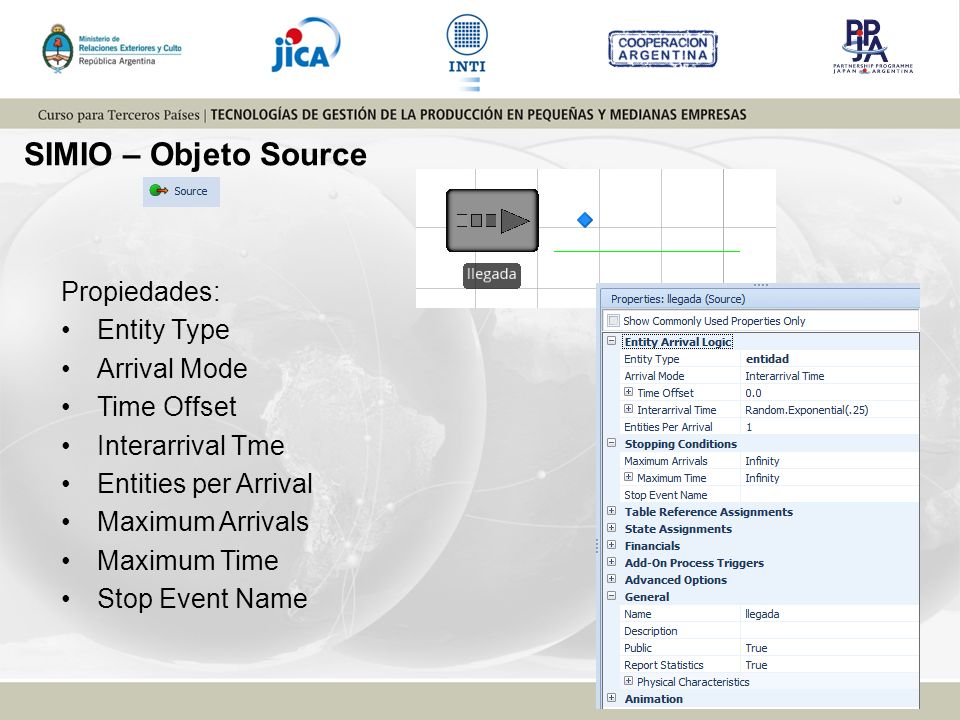Edit the Entity Type value entidad

click(830, 359)
